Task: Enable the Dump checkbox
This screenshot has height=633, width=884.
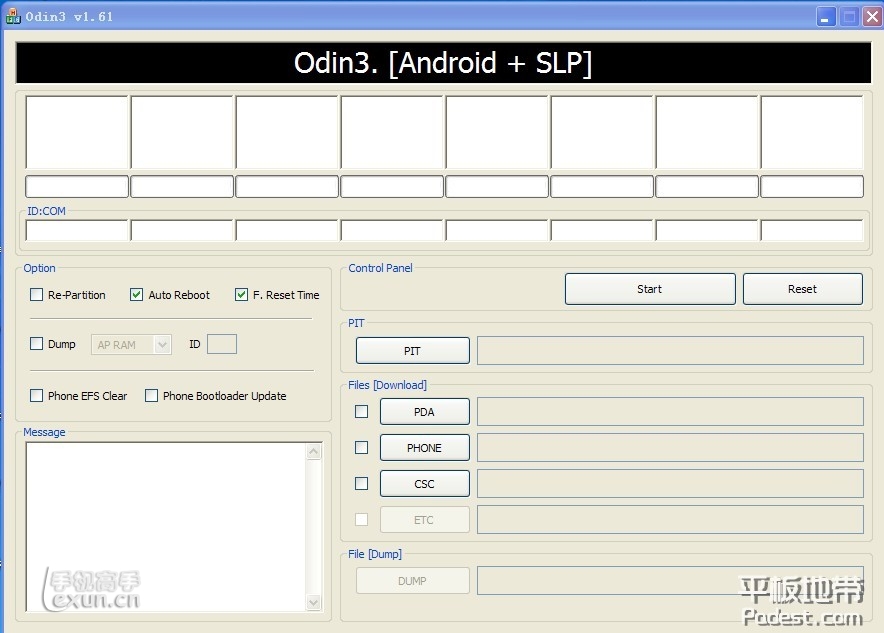Action: (x=37, y=344)
